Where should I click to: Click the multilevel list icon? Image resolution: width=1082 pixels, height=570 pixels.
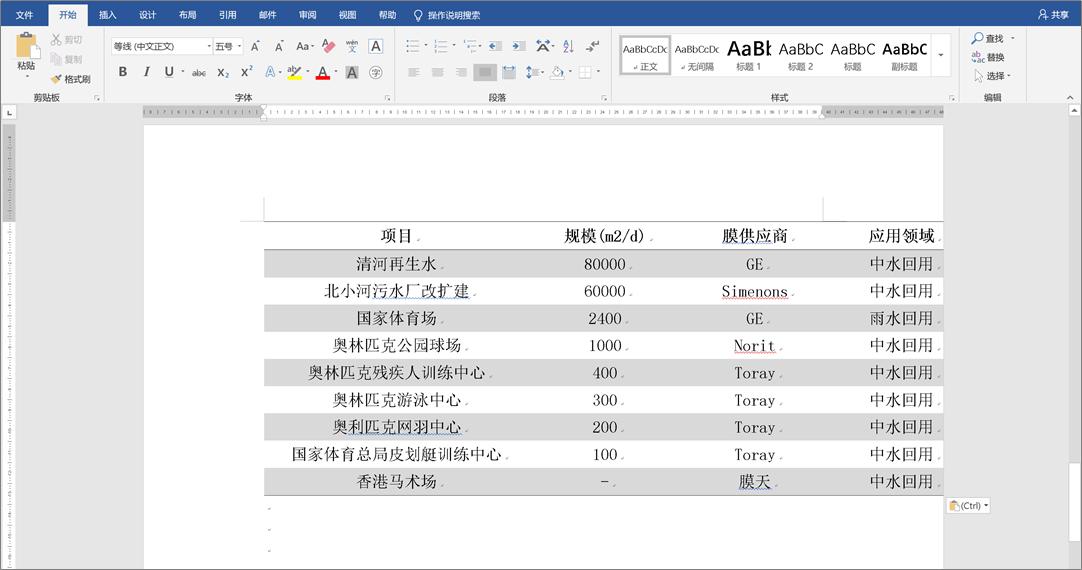point(471,46)
